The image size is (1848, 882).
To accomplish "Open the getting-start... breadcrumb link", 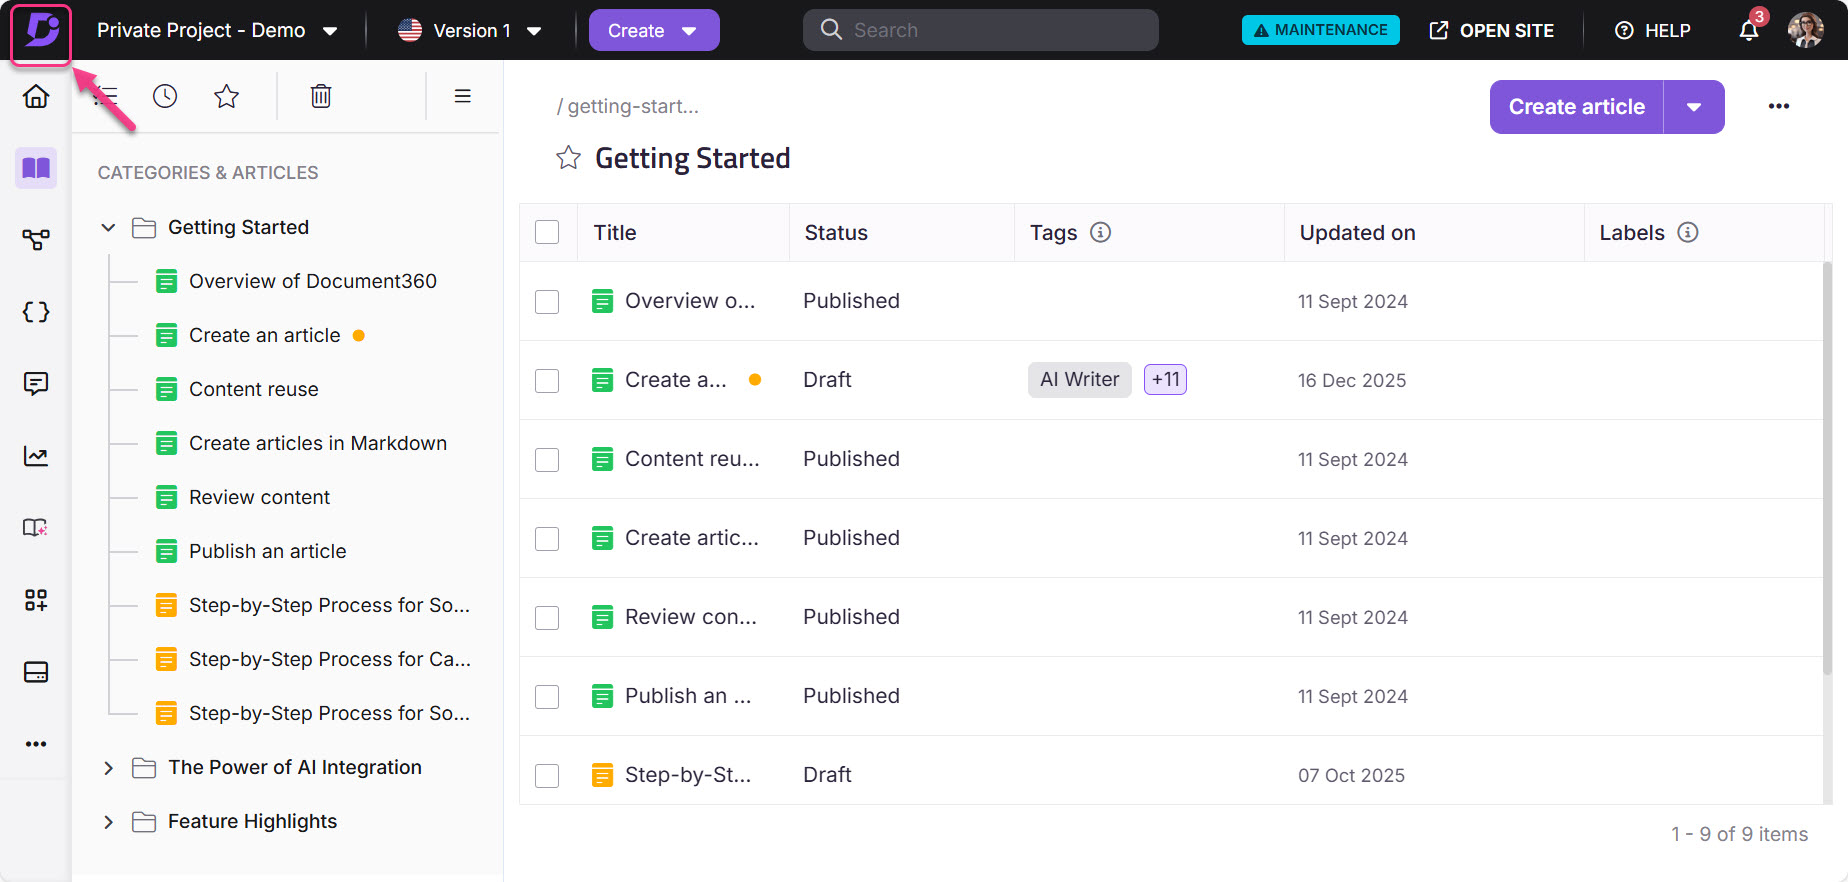I will (632, 106).
